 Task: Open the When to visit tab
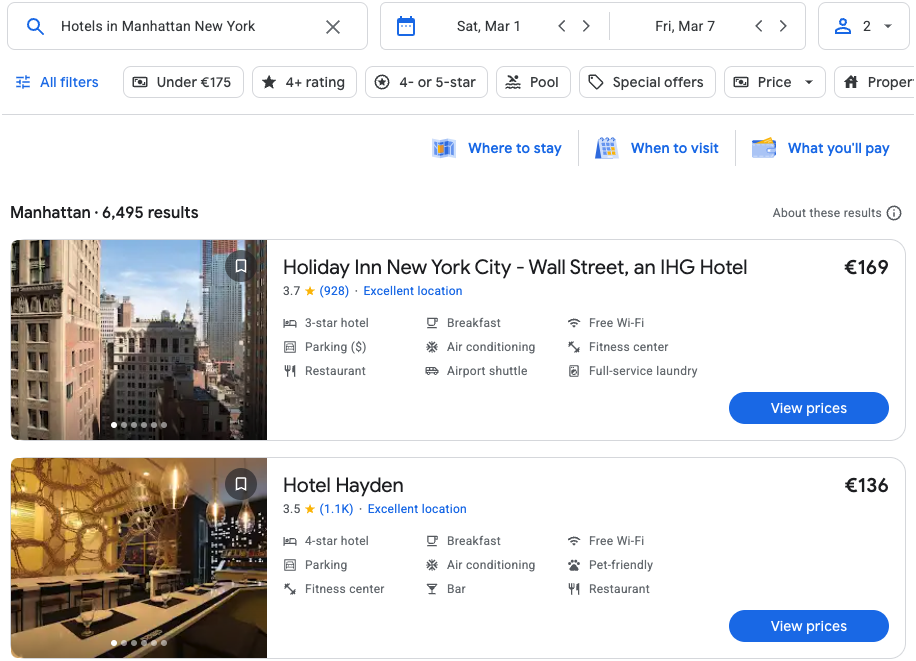[657, 148]
